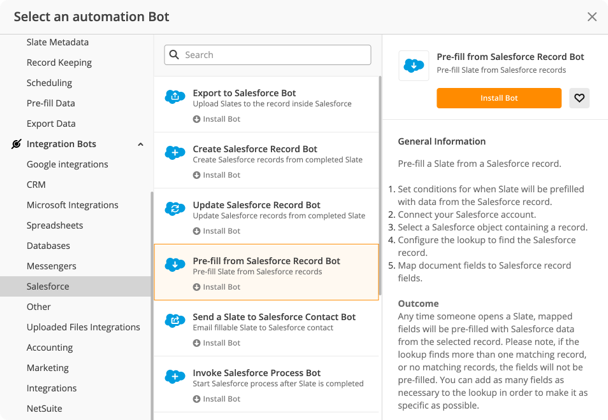Image resolution: width=608 pixels, height=420 pixels.
Task: Select Pre-fill from Salesforce Record Bot list title
Action: click(266, 261)
